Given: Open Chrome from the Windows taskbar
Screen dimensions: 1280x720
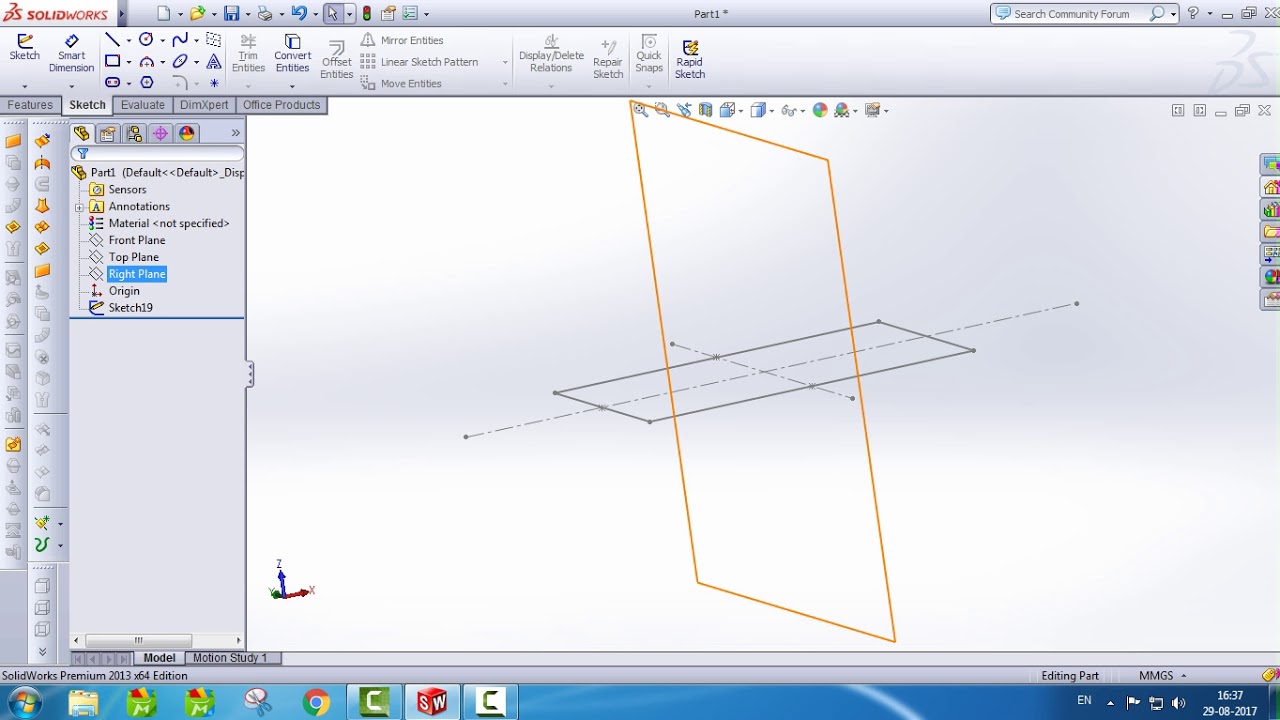Looking at the screenshot, I should pos(316,703).
